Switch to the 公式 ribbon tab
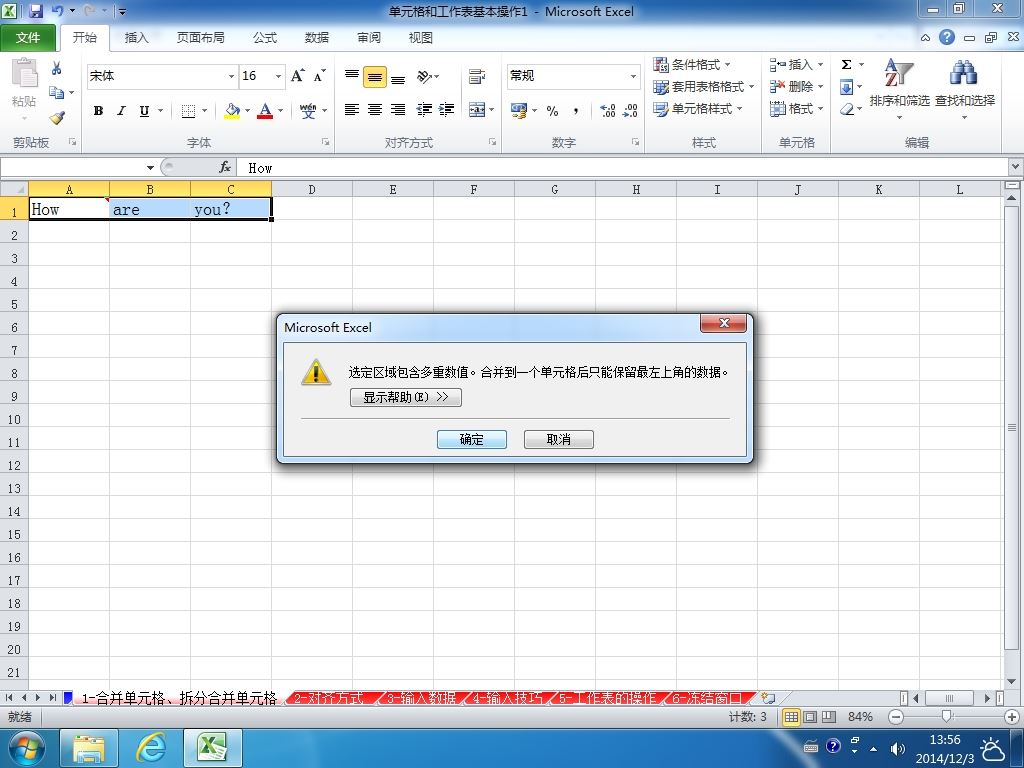 point(265,38)
